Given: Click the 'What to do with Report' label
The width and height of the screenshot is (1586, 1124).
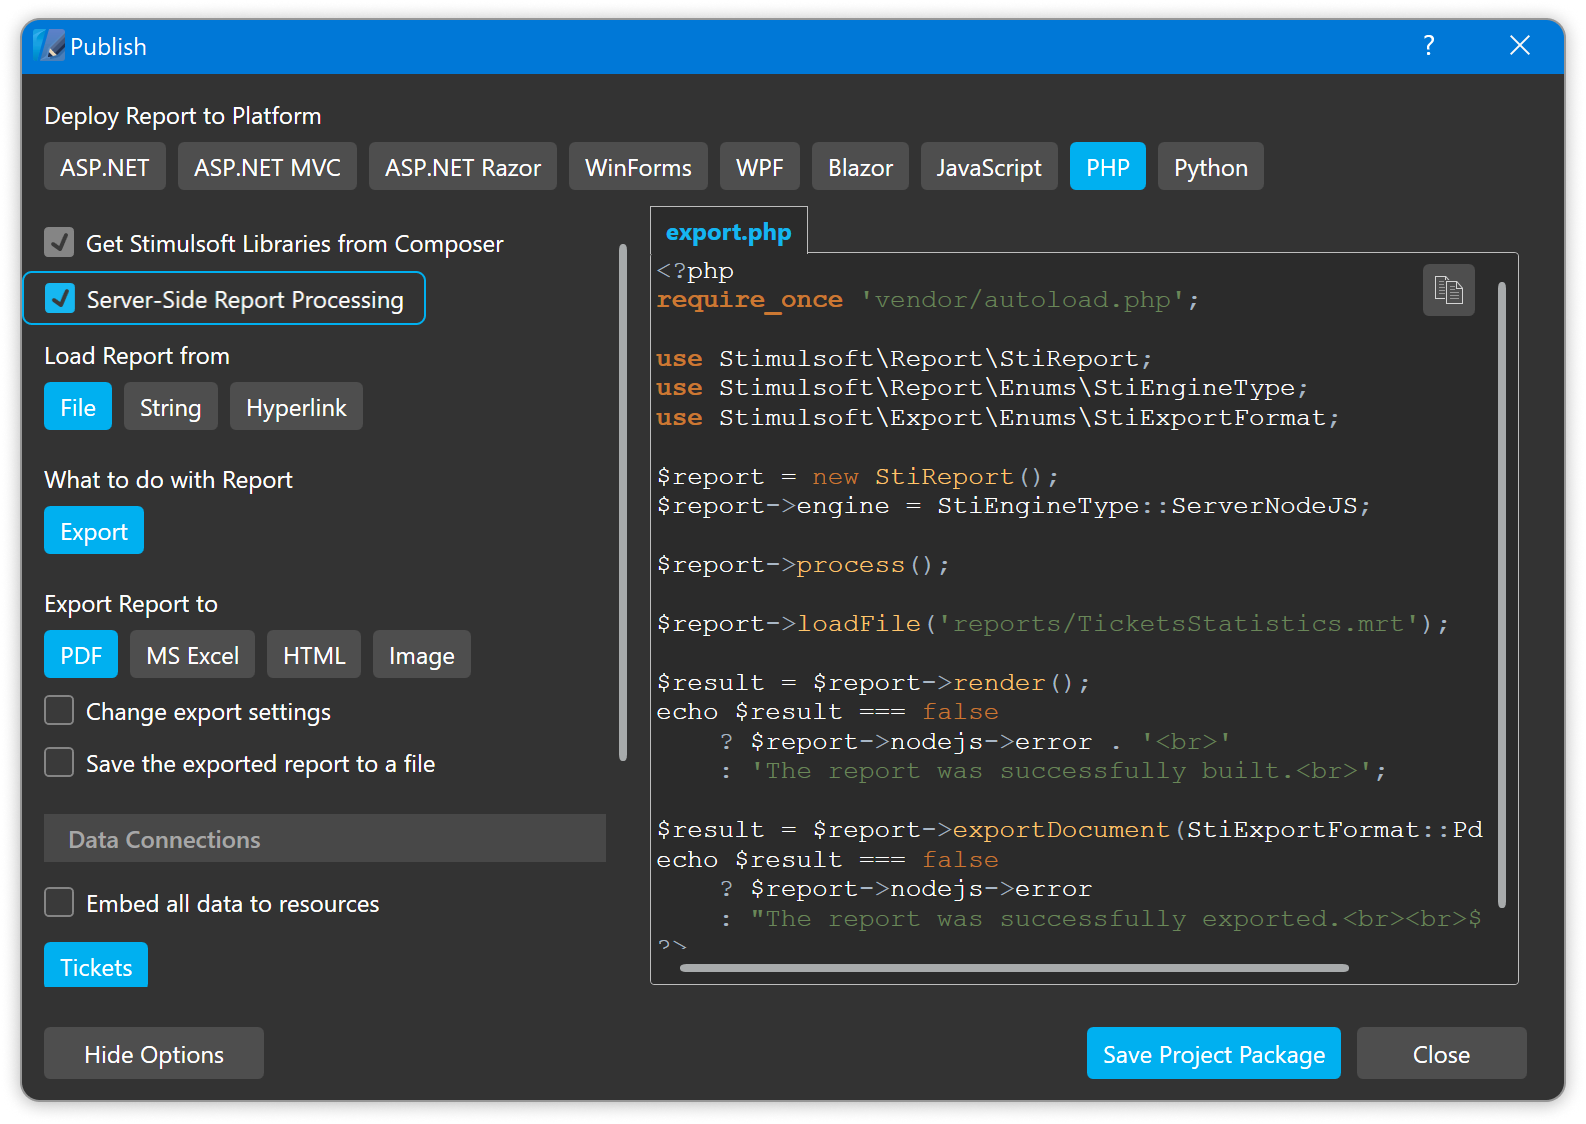Looking at the screenshot, I should [168, 480].
